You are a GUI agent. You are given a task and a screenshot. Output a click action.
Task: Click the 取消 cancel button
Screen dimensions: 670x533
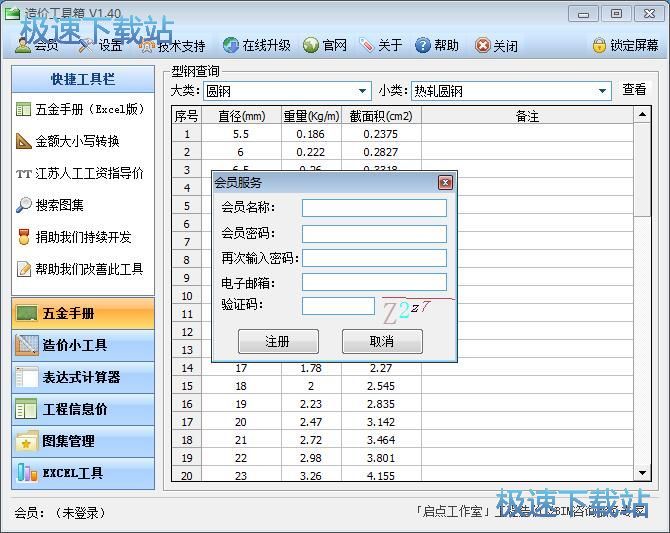[x=382, y=341]
